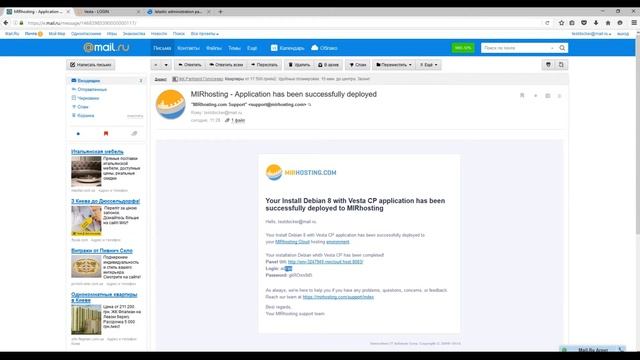
Task: Expand search options arrow in search box
Action: [x=552, y=48]
